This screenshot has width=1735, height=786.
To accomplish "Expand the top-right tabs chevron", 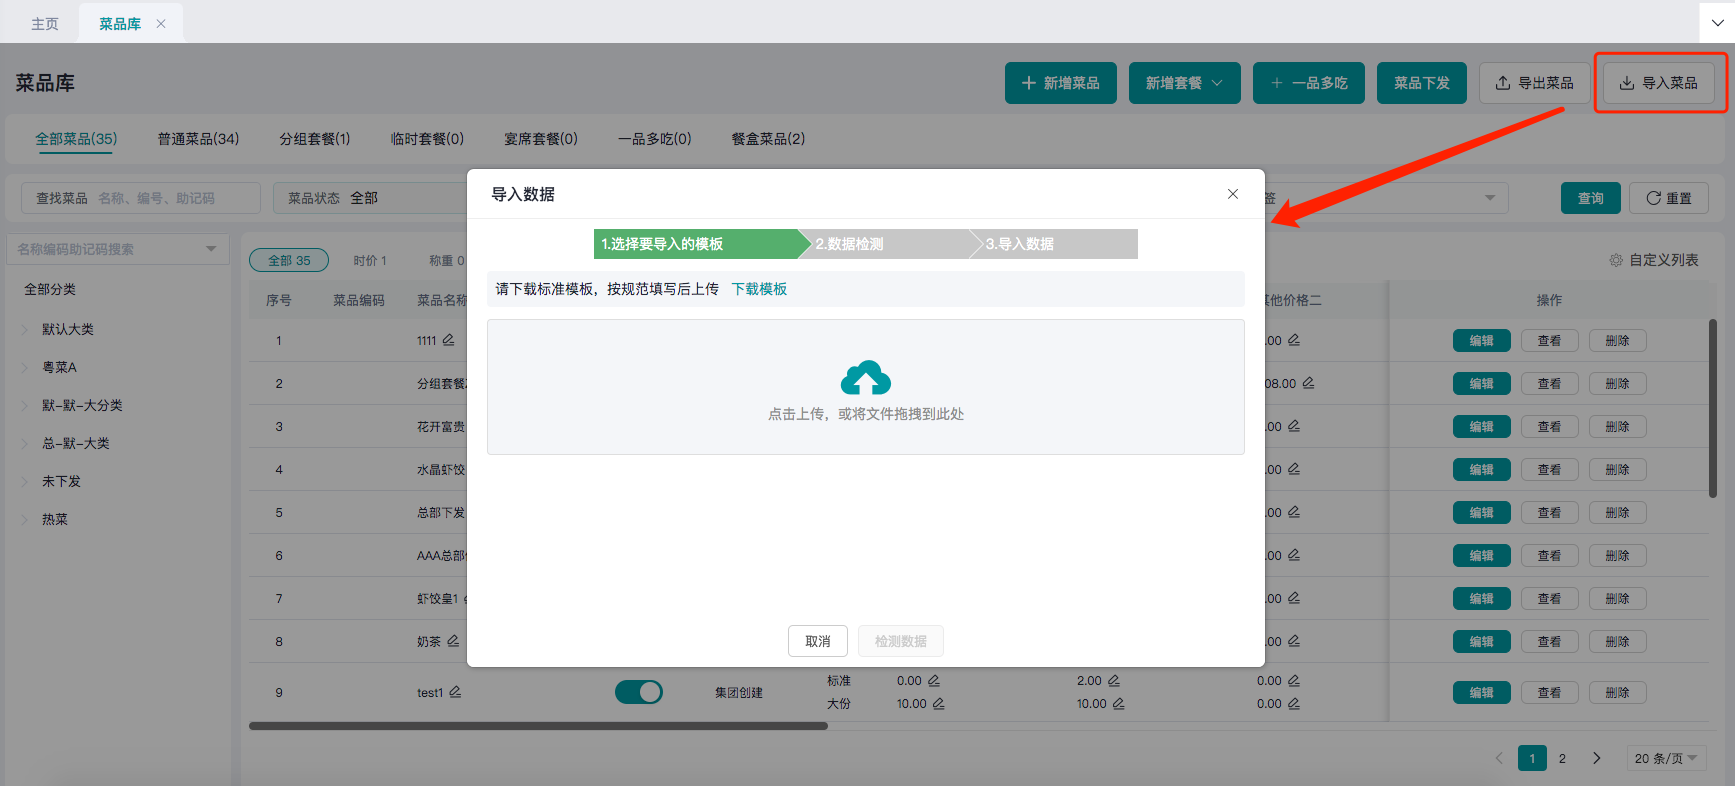I will click(x=1717, y=22).
